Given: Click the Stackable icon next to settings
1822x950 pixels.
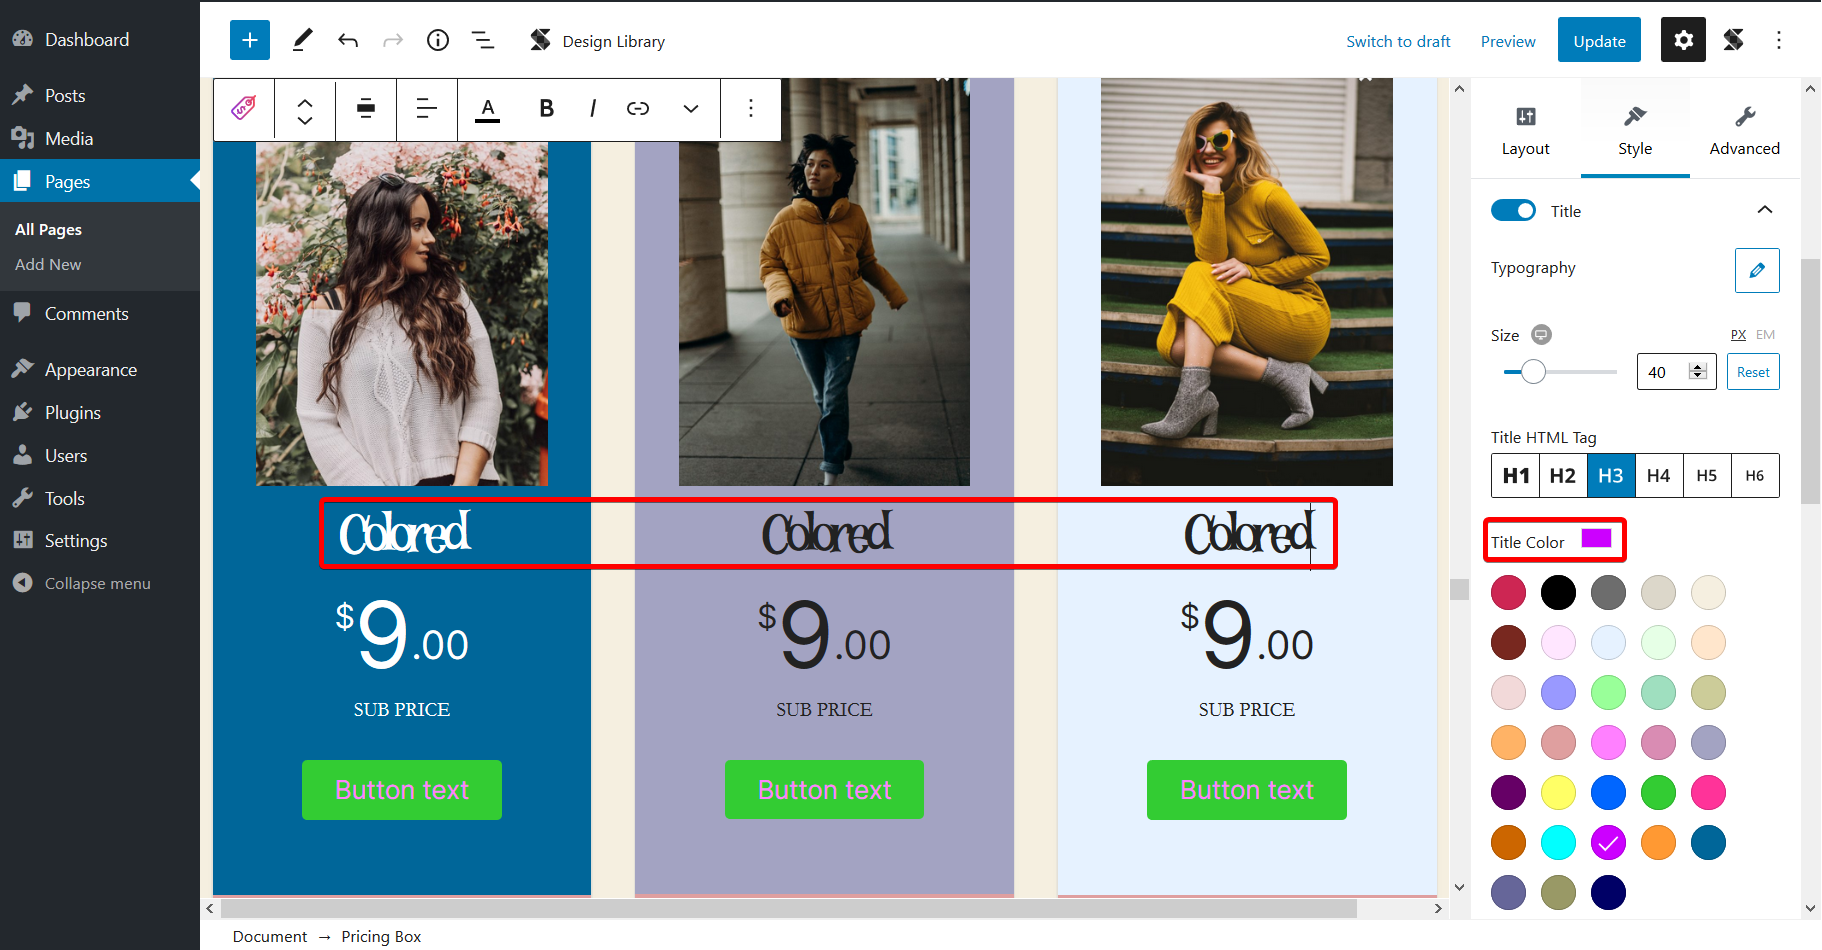Looking at the screenshot, I should pos(1734,40).
